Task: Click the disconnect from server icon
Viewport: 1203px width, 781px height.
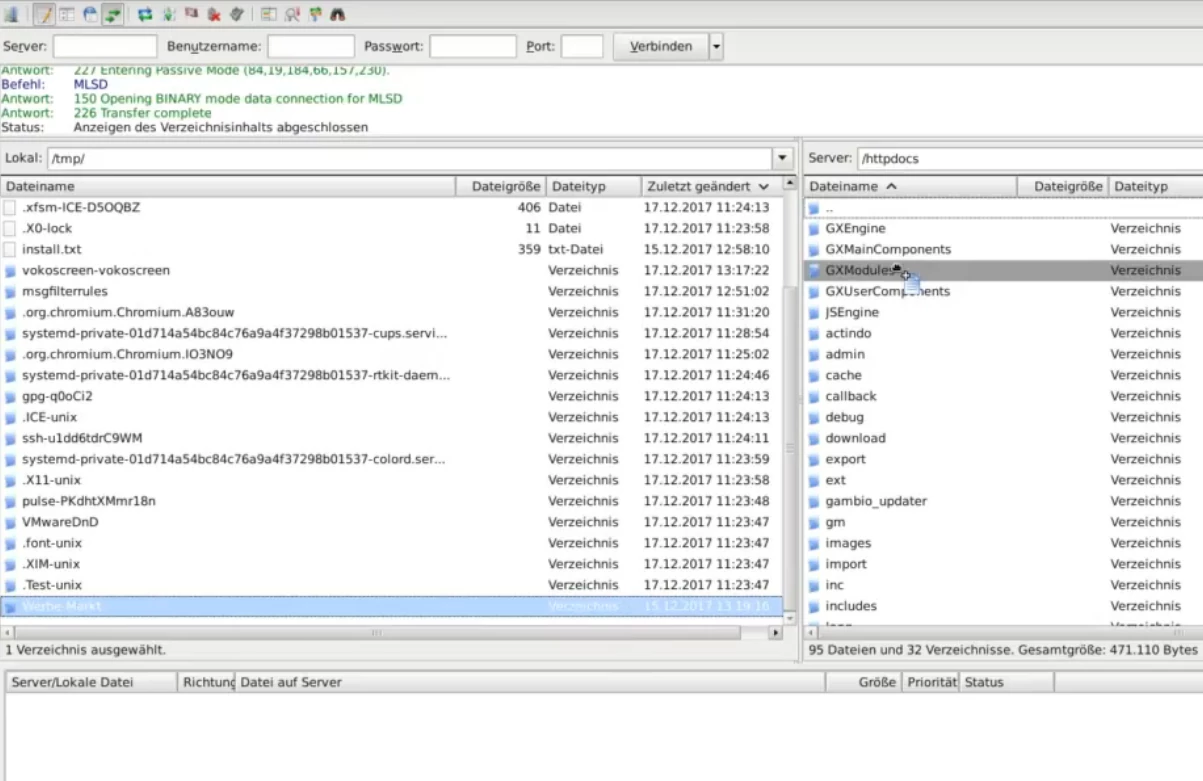Action: (x=214, y=14)
